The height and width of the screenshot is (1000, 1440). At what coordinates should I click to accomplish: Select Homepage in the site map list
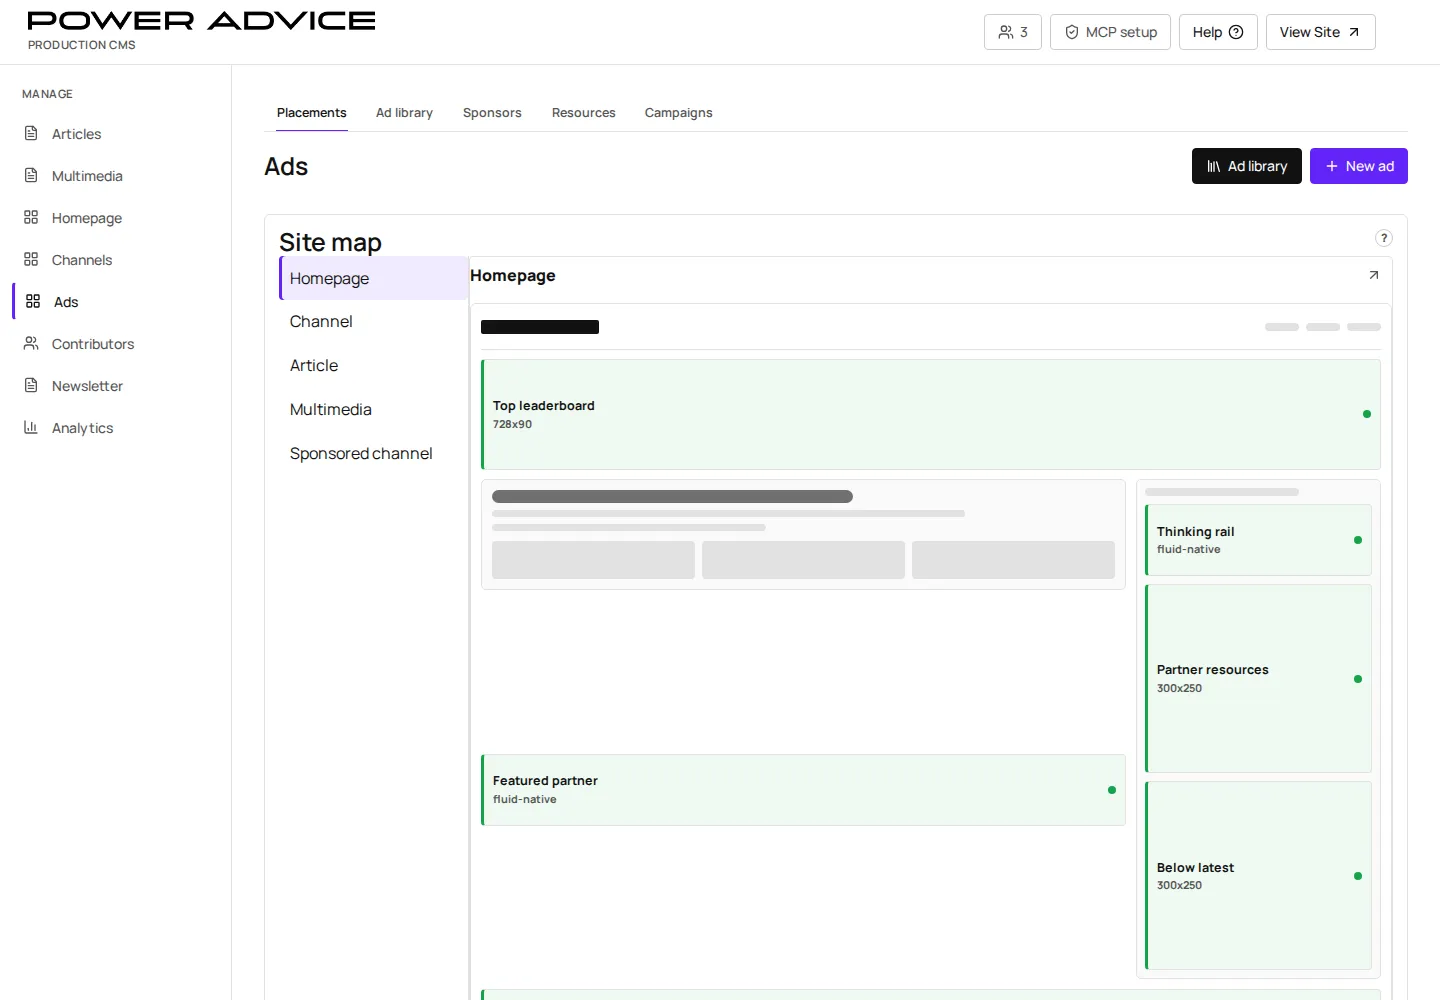point(374,278)
